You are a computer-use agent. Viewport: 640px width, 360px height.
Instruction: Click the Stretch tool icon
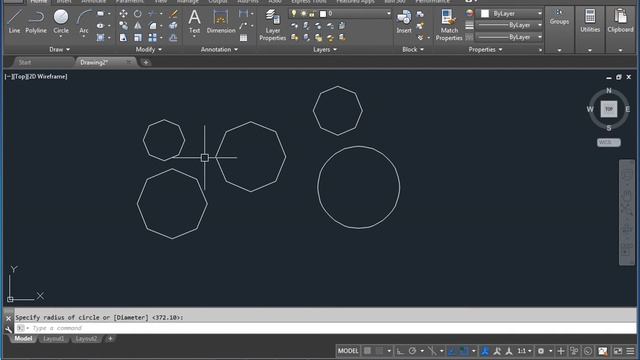tap(123, 38)
